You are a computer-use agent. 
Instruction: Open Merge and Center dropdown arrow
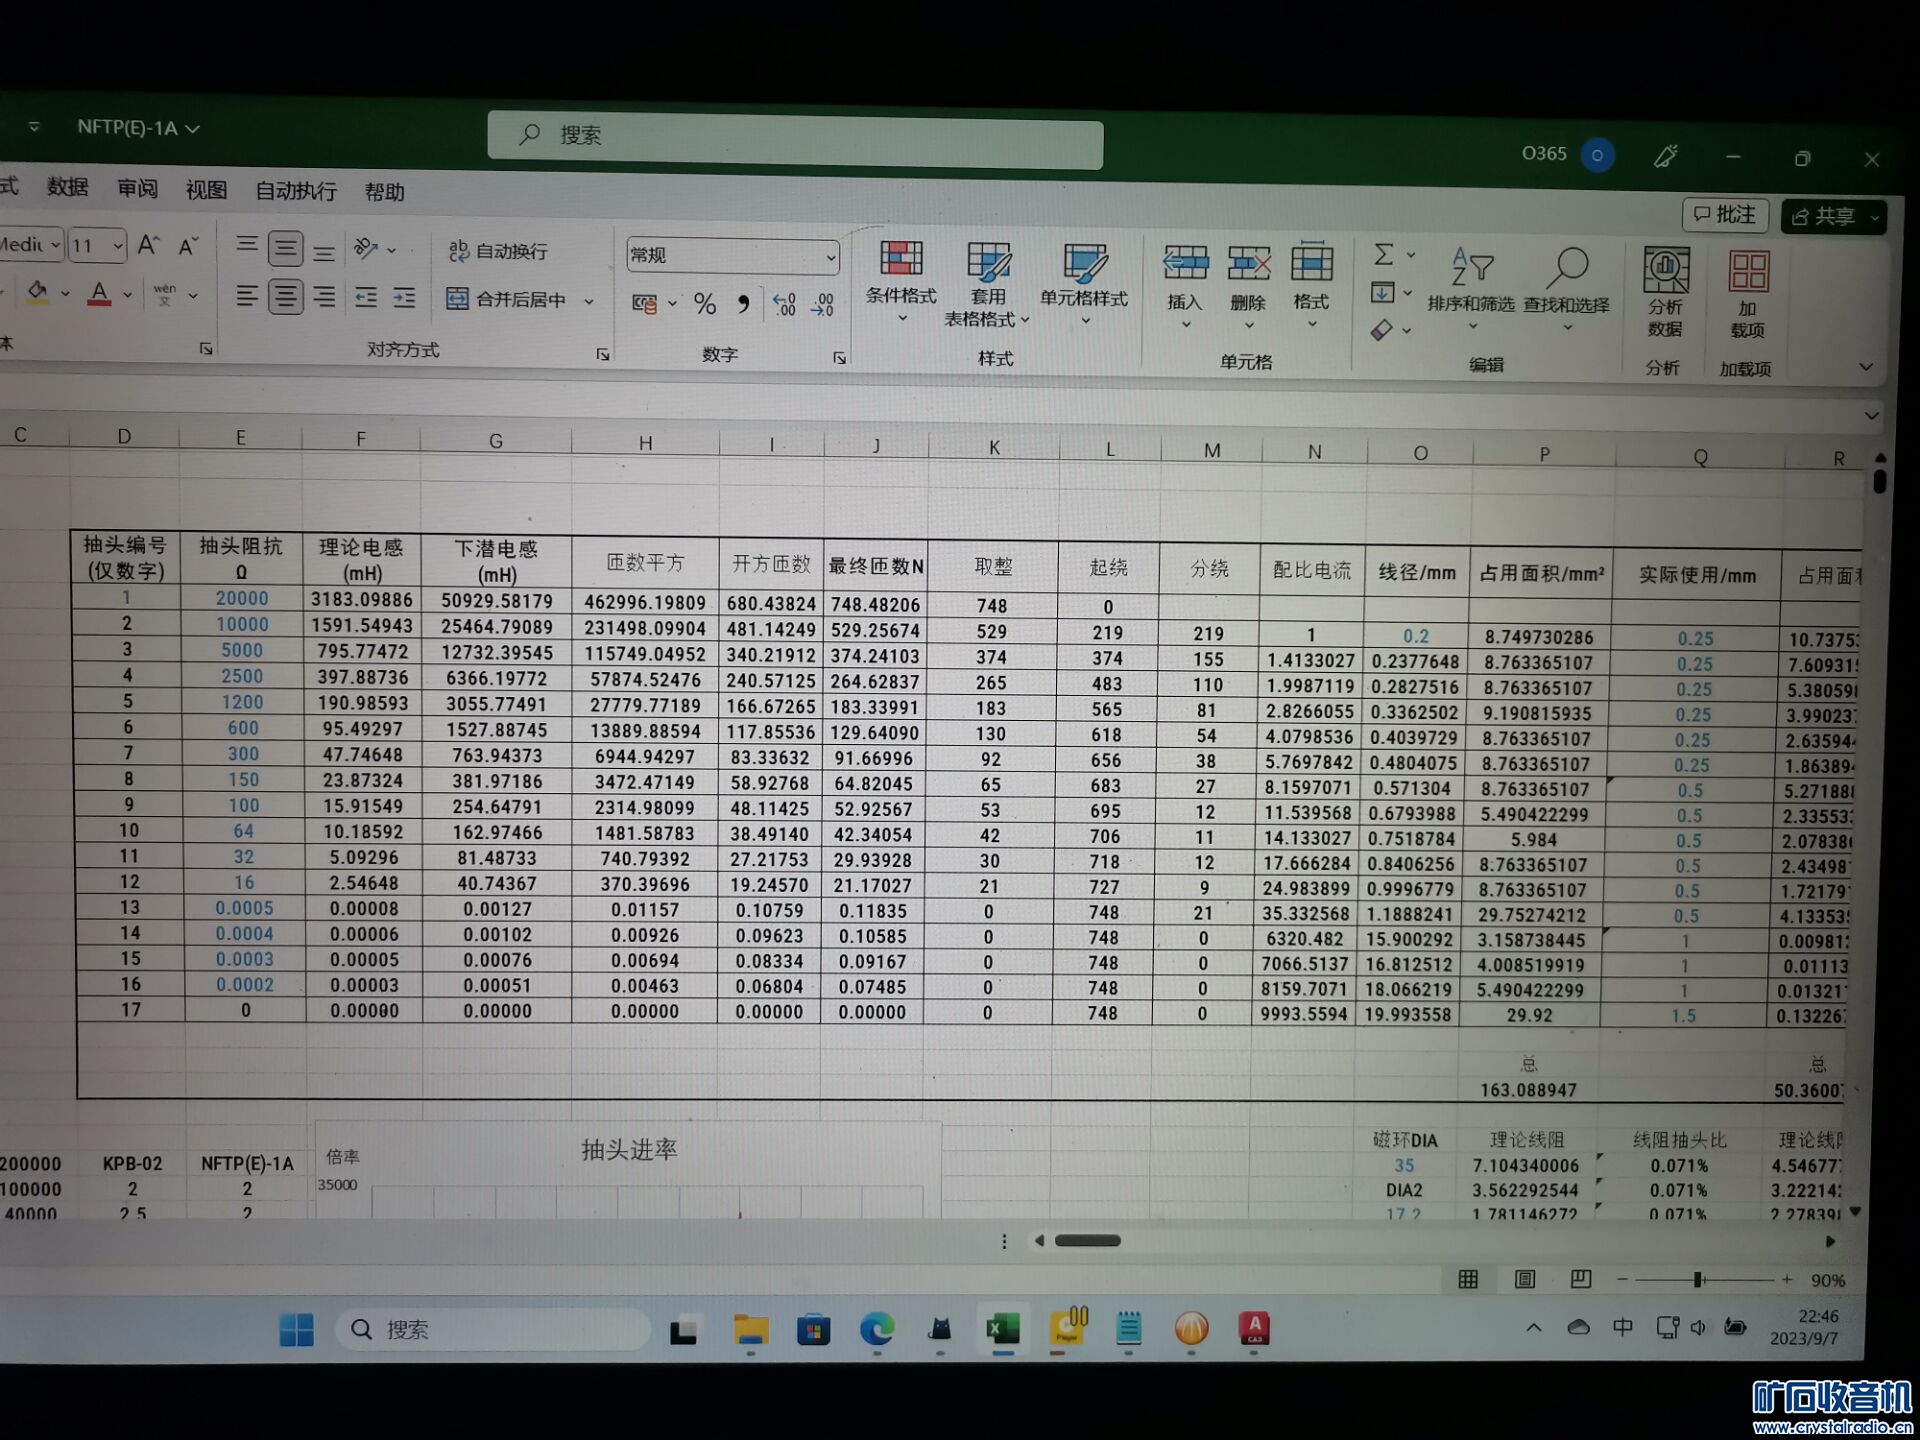[589, 301]
